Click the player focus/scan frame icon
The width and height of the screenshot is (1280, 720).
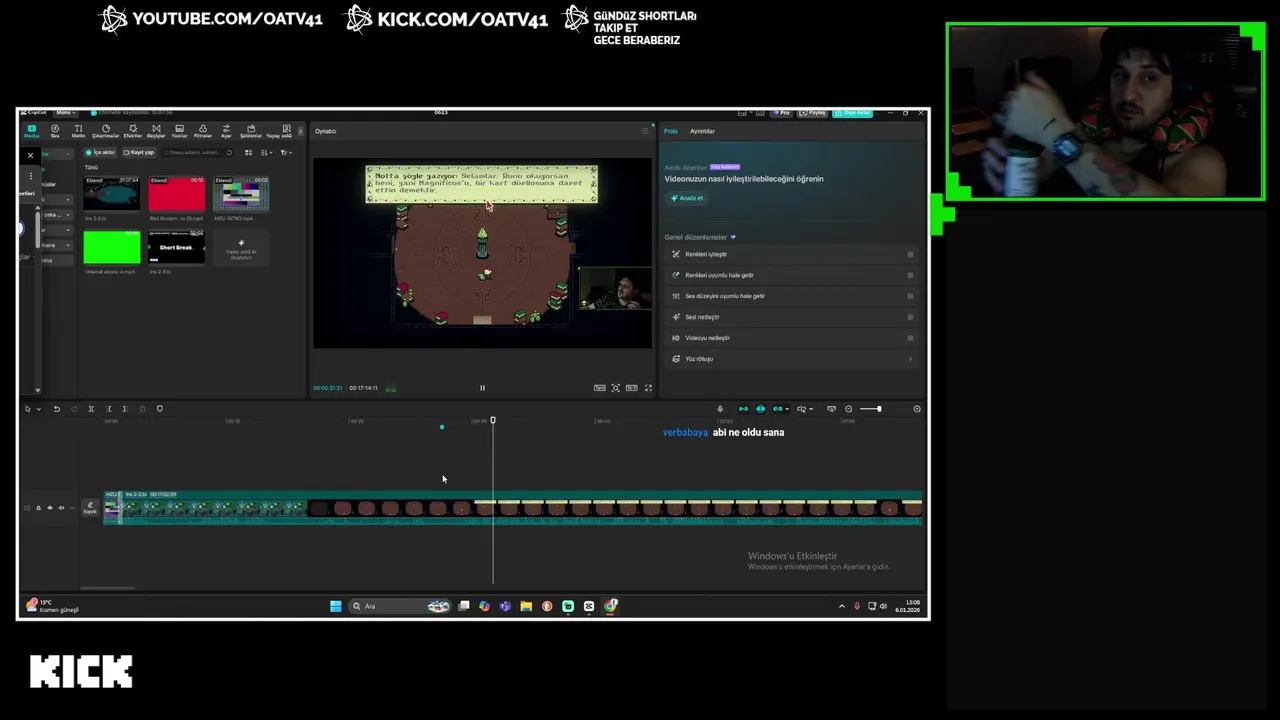pos(616,388)
